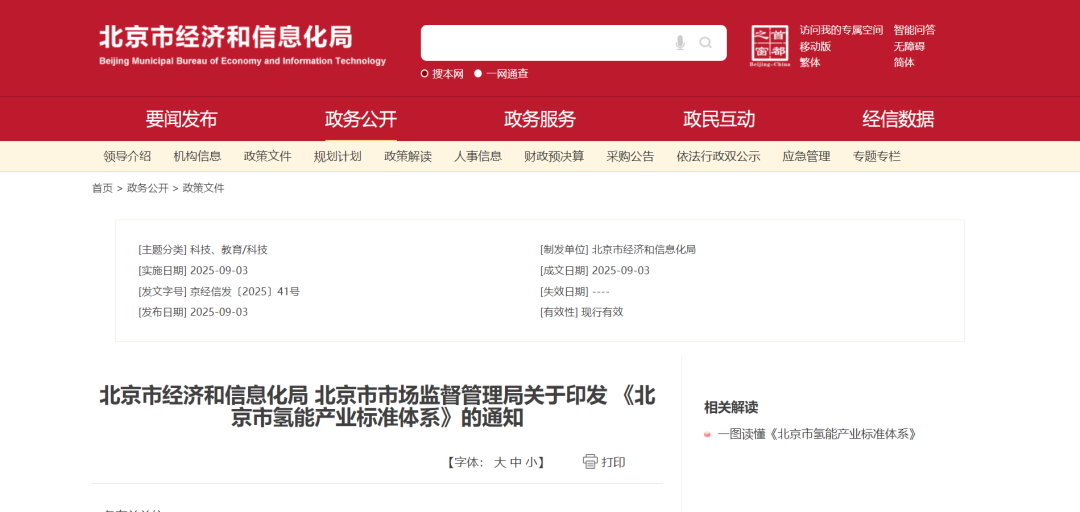The width and height of the screenshot is (1080, 512).
Task: Click 政策文件 in the breadcrumb
Action: pyautogui.click(x=203, y=188)
